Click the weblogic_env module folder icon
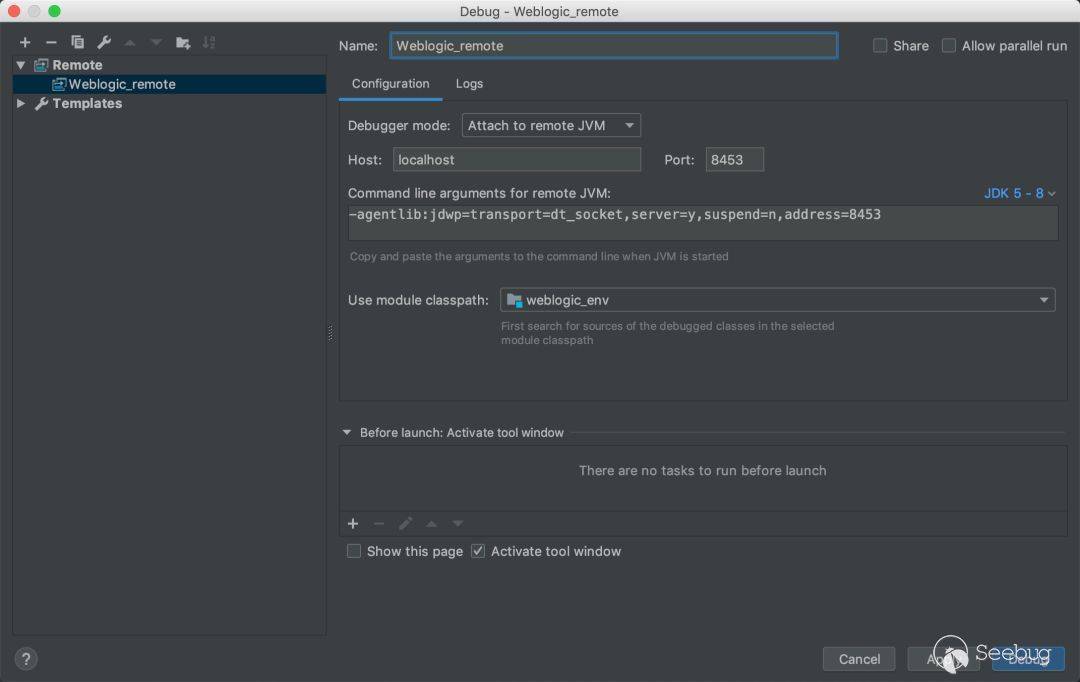1080x682 pixels. pyautogui.click(x=515, y=300)
